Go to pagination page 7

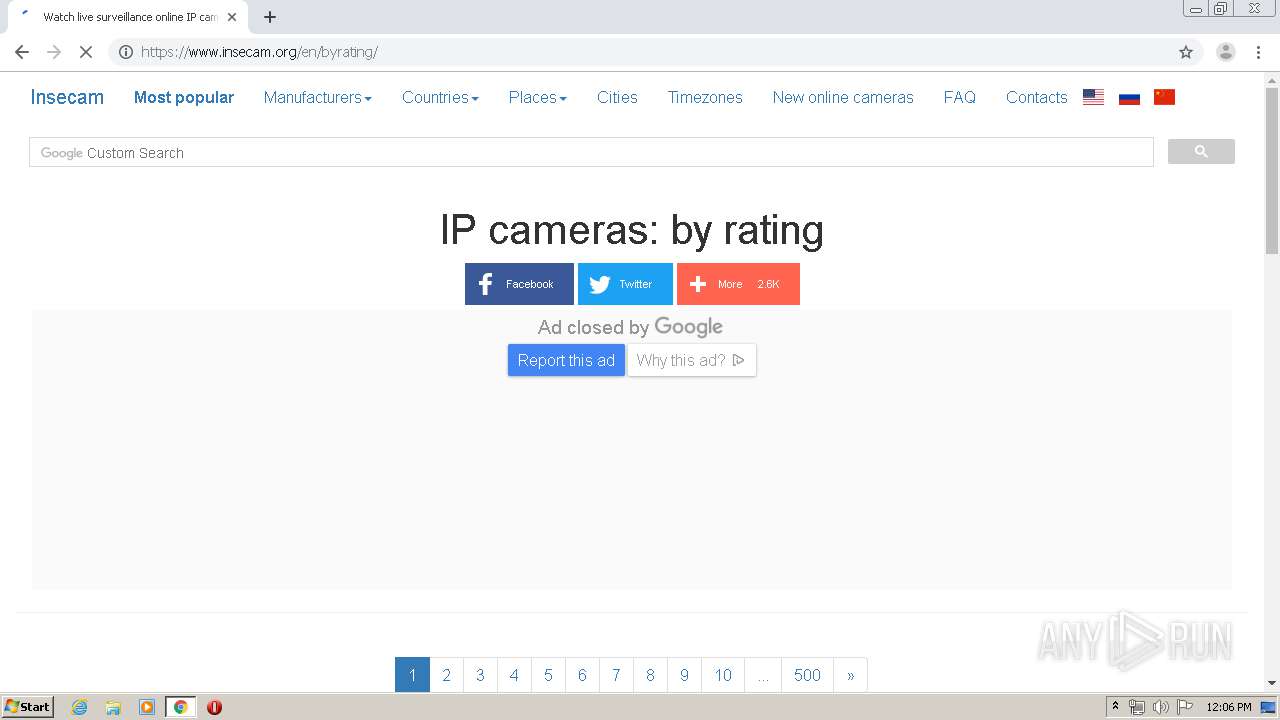616,675
